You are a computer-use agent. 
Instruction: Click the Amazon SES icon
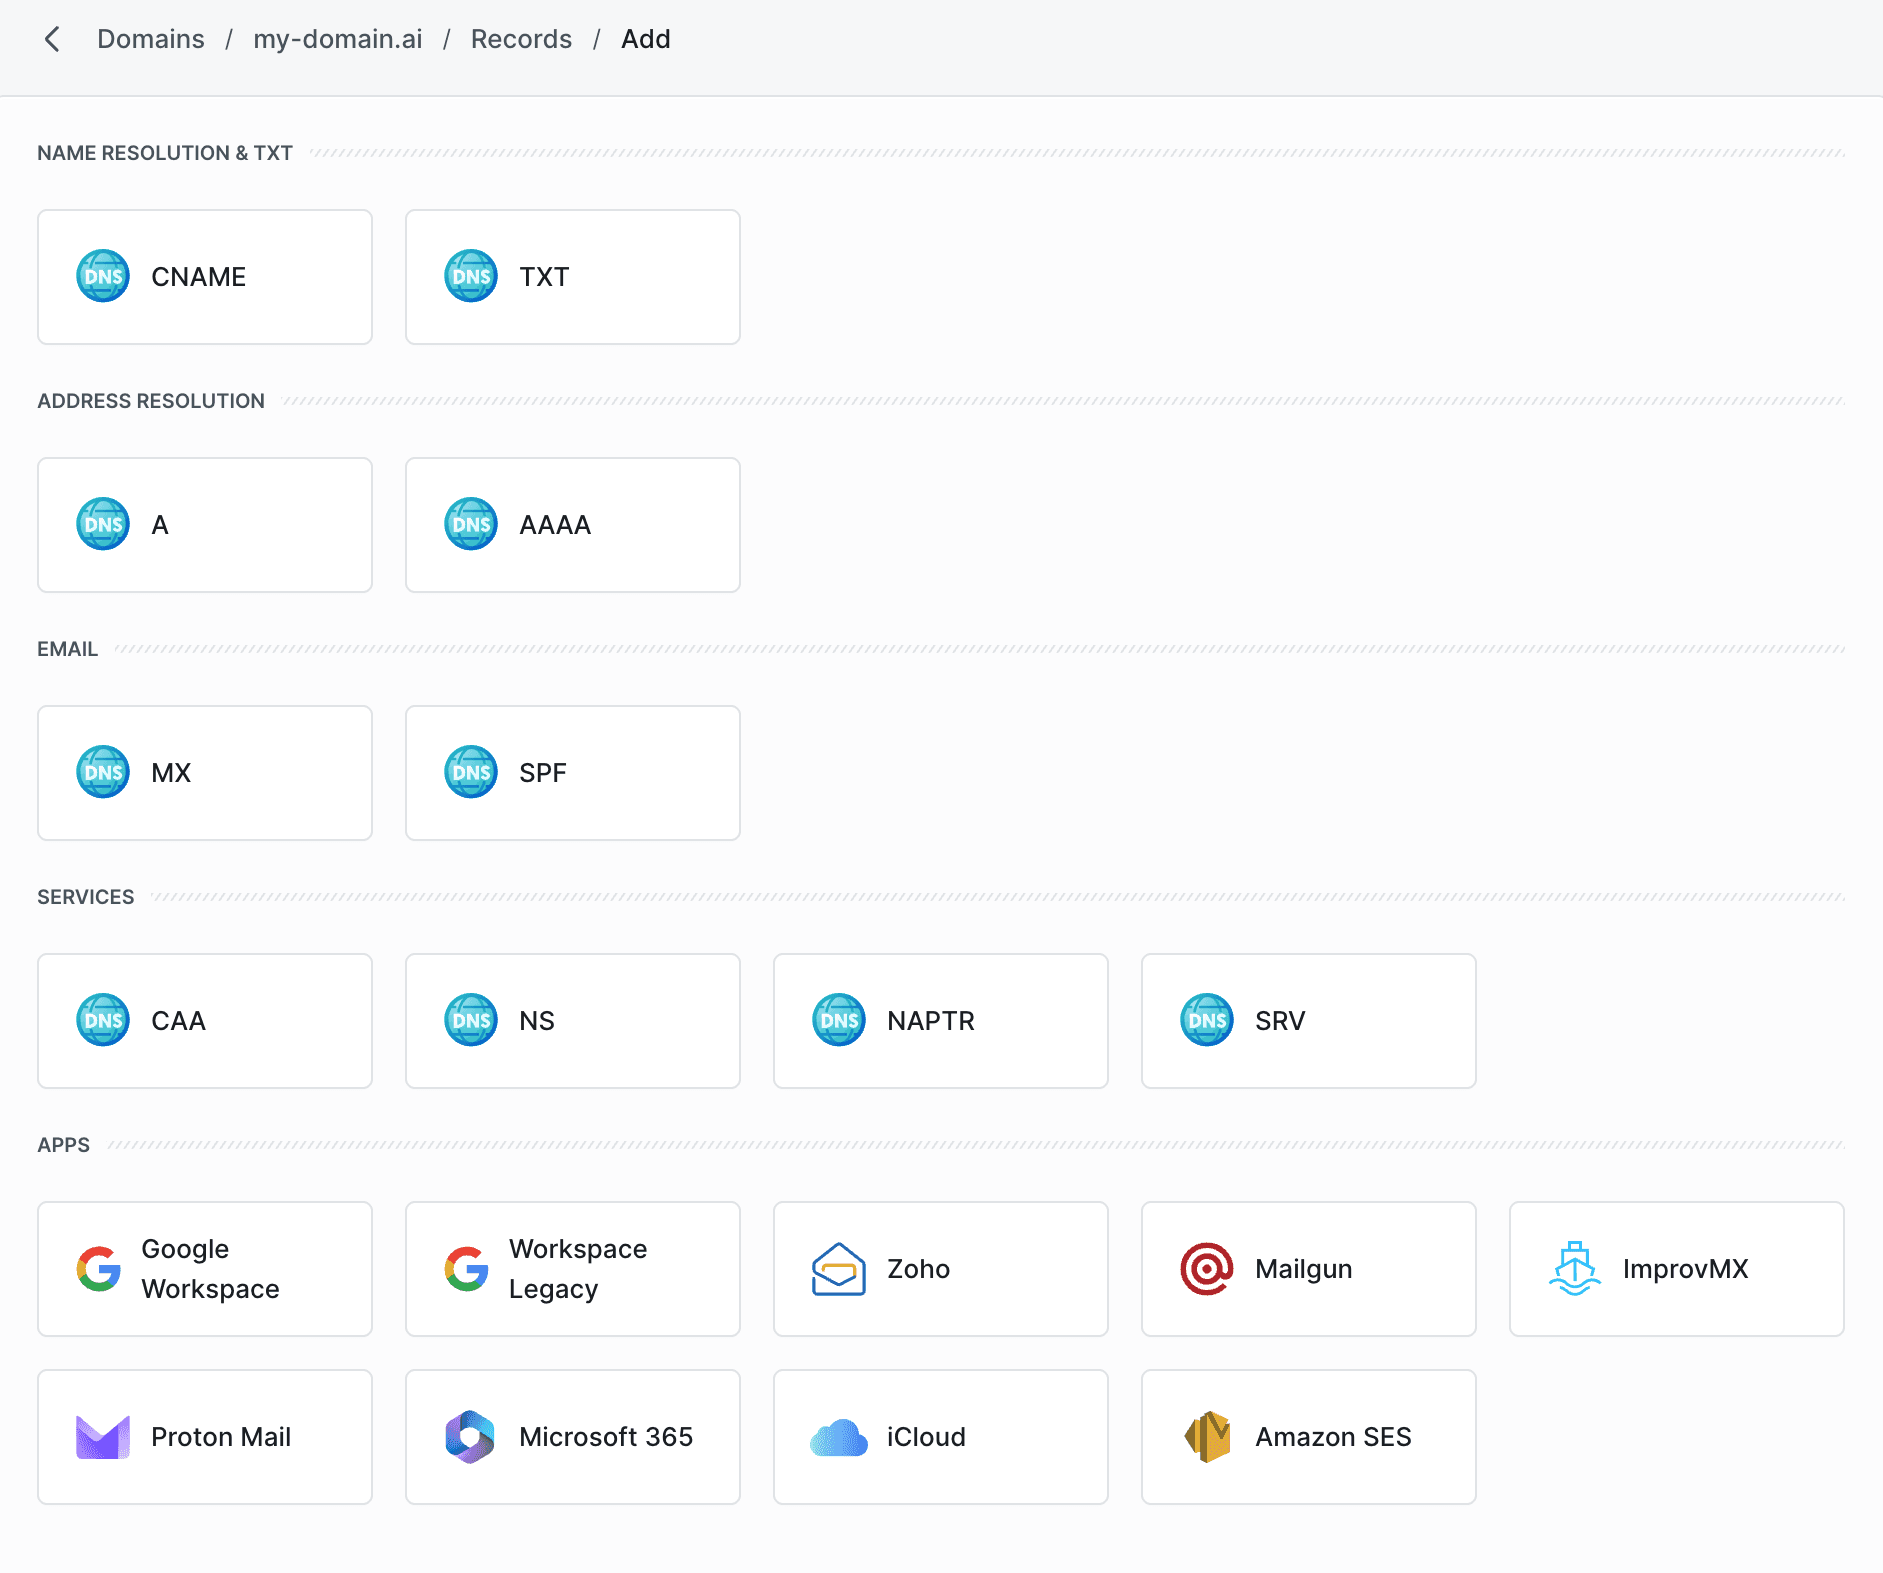(1206, 1437)
